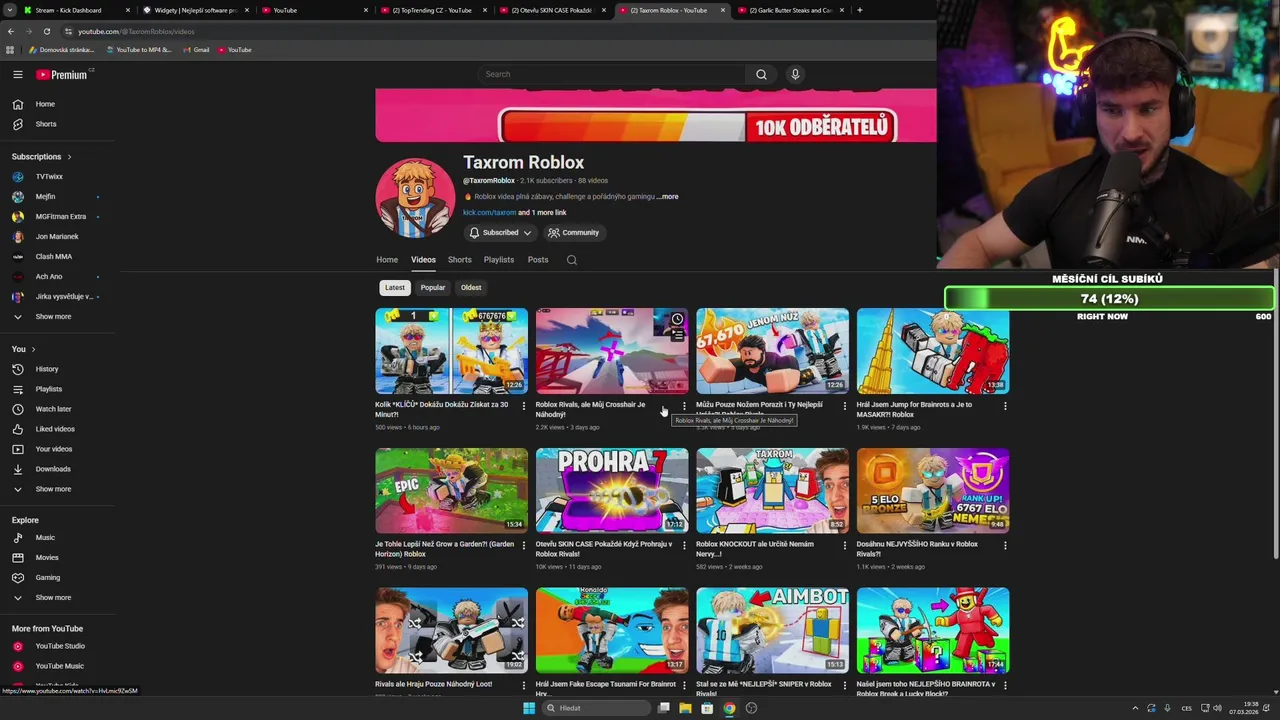
Task: Open YouTube Studio link
Action: tap(60, 646)
